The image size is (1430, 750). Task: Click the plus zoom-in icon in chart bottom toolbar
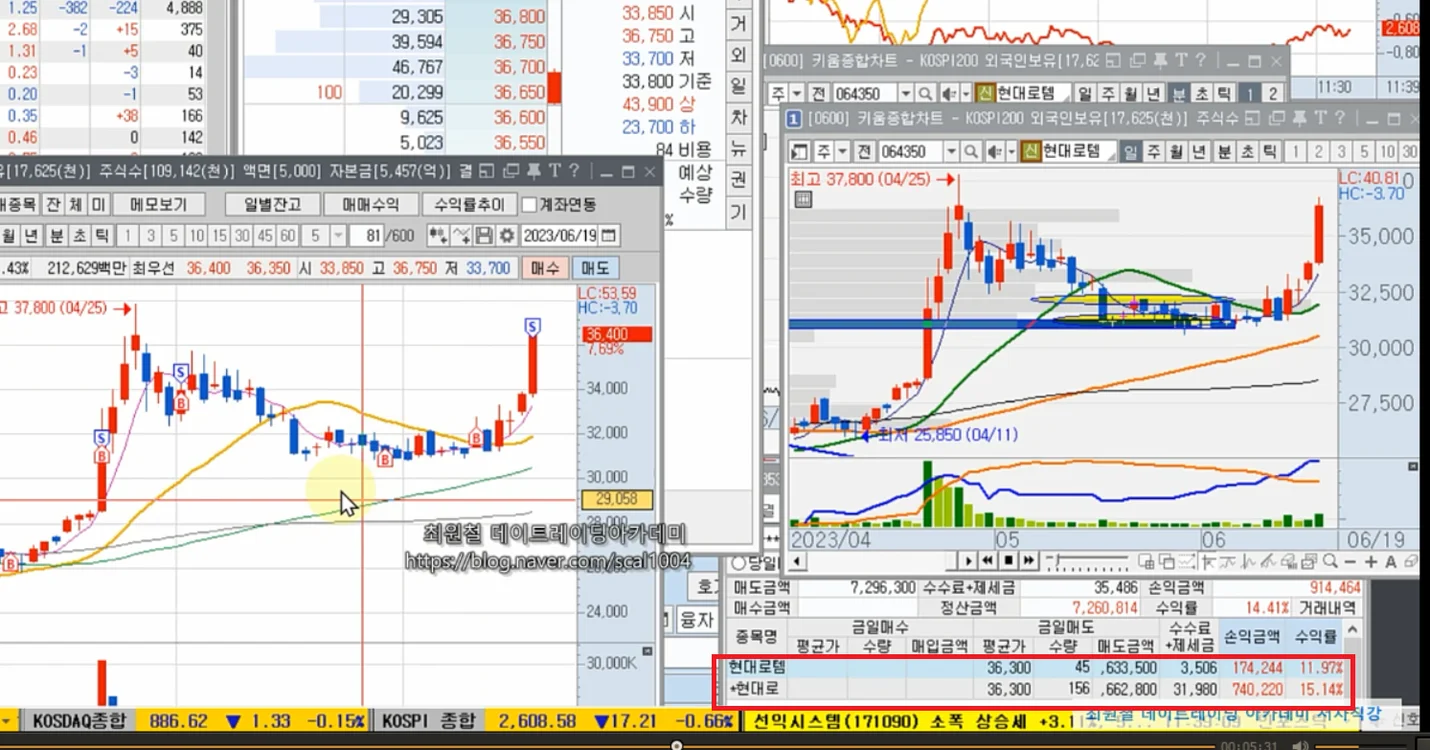pos(1371,561)
